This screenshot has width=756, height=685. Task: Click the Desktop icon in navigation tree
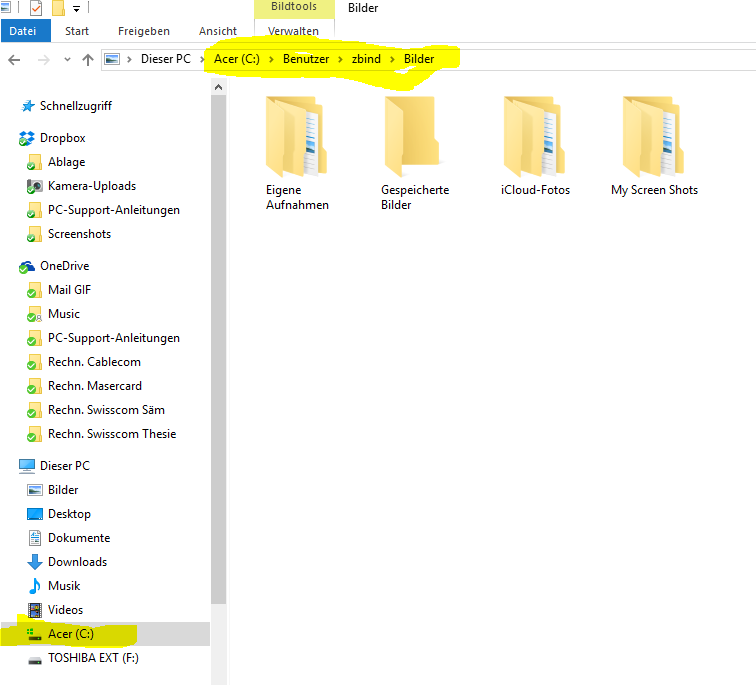[35, 514]
